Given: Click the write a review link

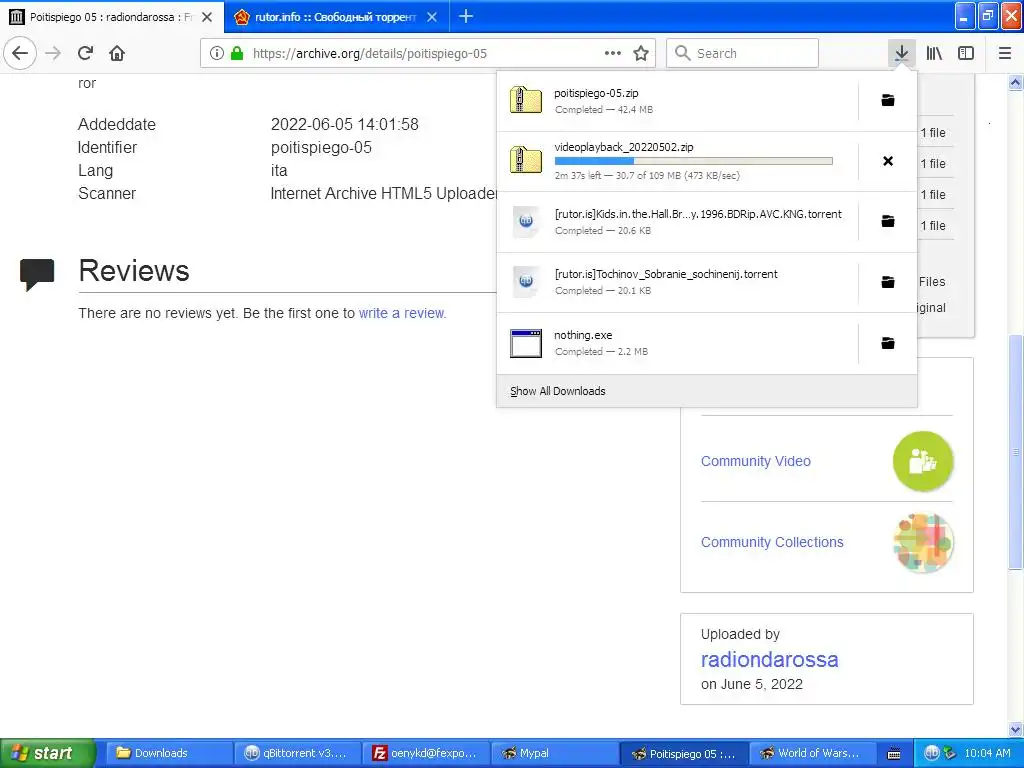Looking at the screenshot, I should 402,313.
